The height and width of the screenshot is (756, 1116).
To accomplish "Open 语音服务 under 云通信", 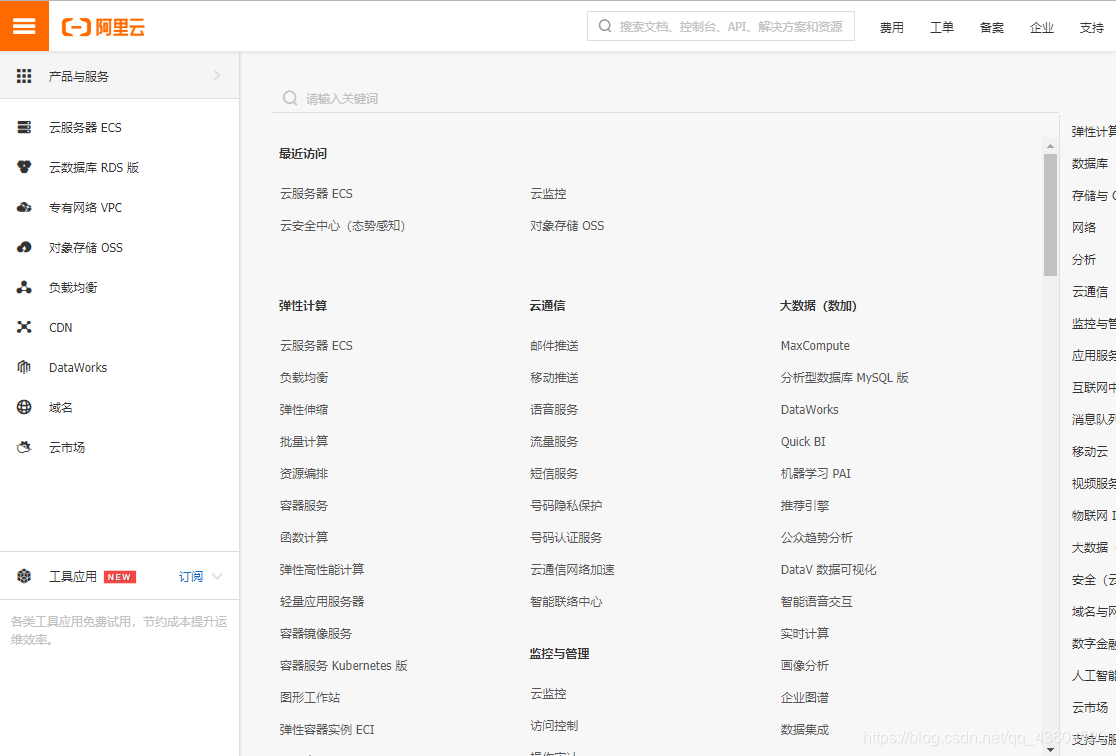I will coord(554,409).
